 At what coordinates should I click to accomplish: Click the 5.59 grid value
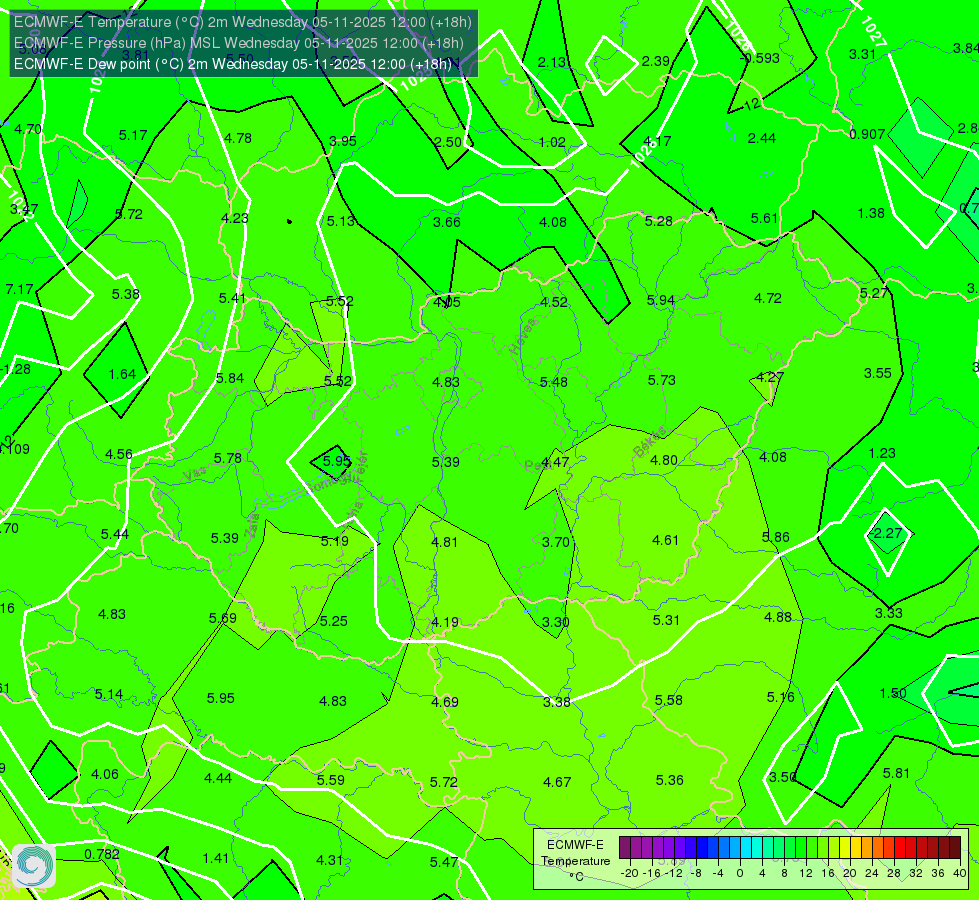(x=330, y=780)
